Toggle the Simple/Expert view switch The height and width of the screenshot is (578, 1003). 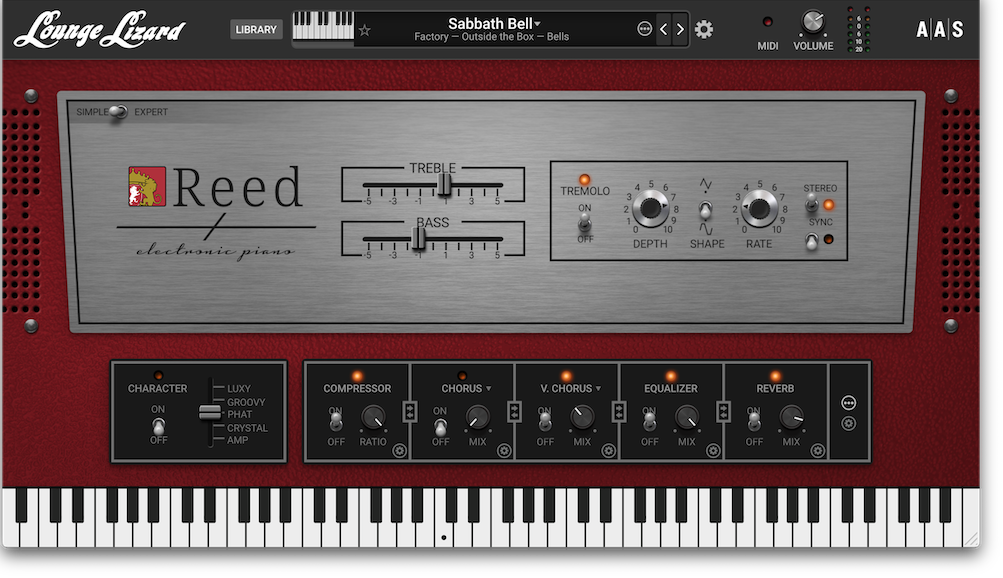coord(118,112)
